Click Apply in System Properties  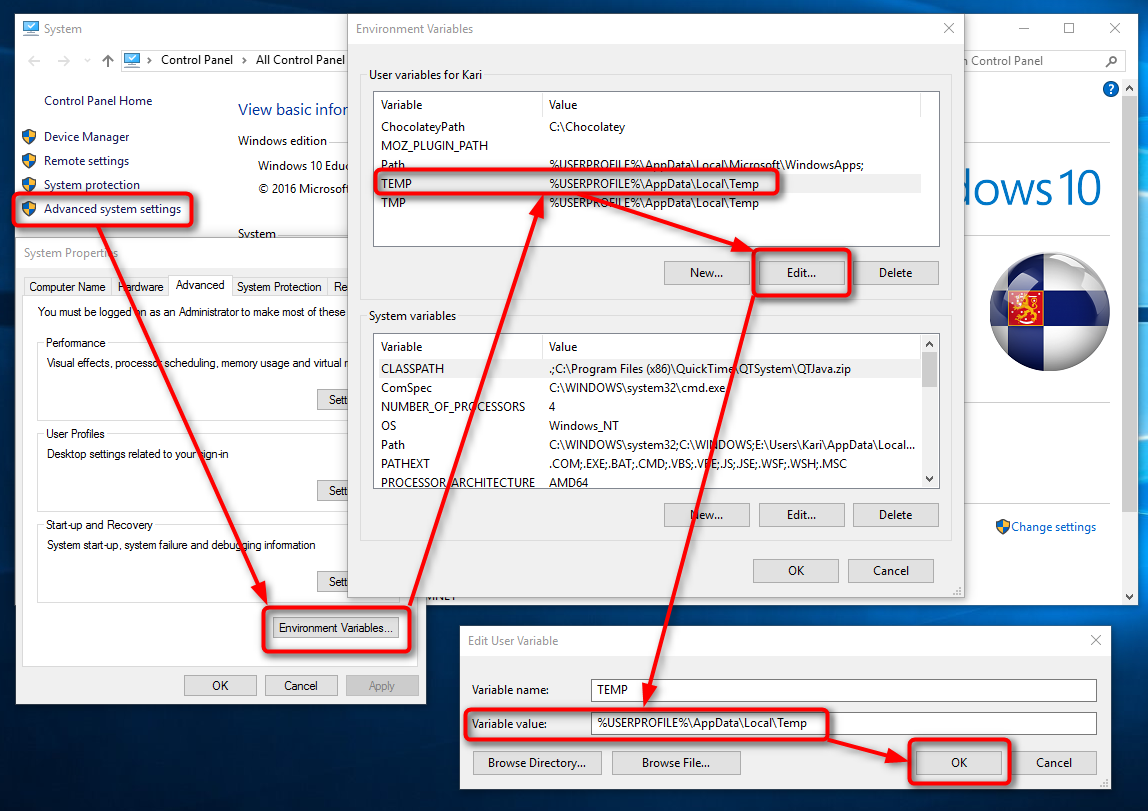click(381, 686)
